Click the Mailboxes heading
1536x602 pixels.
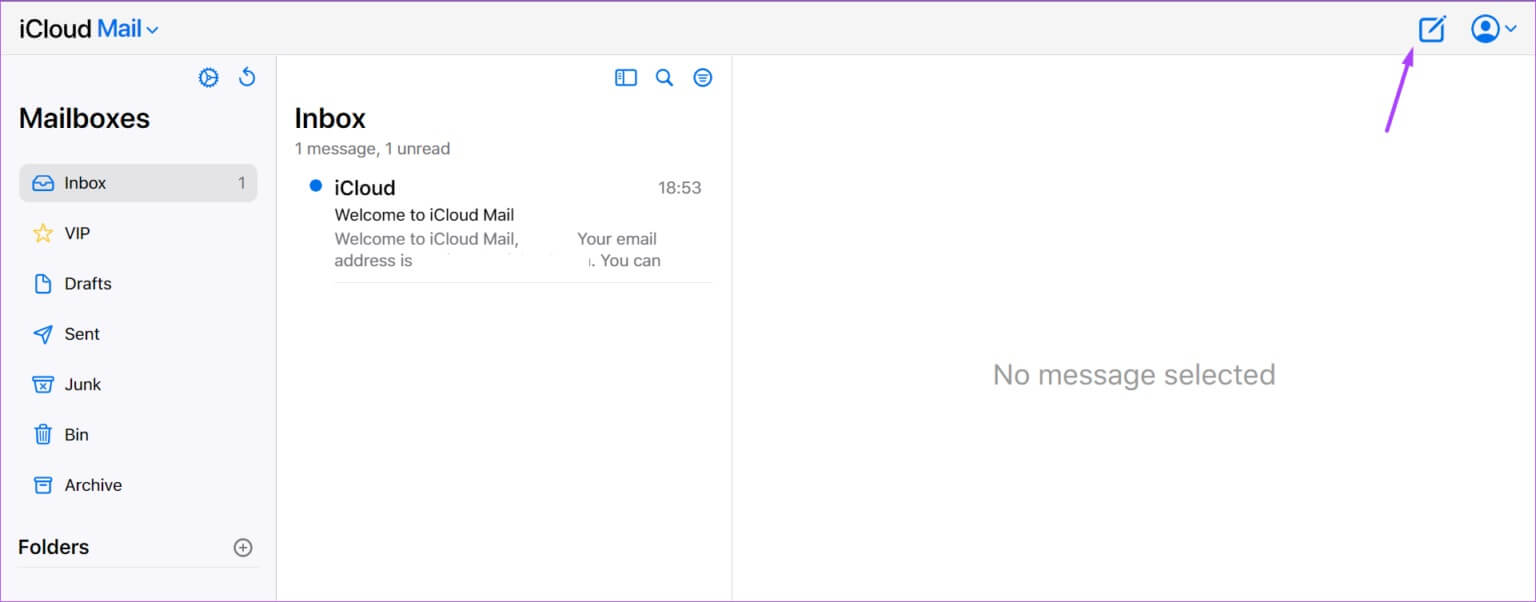click(x=84, y=118)
